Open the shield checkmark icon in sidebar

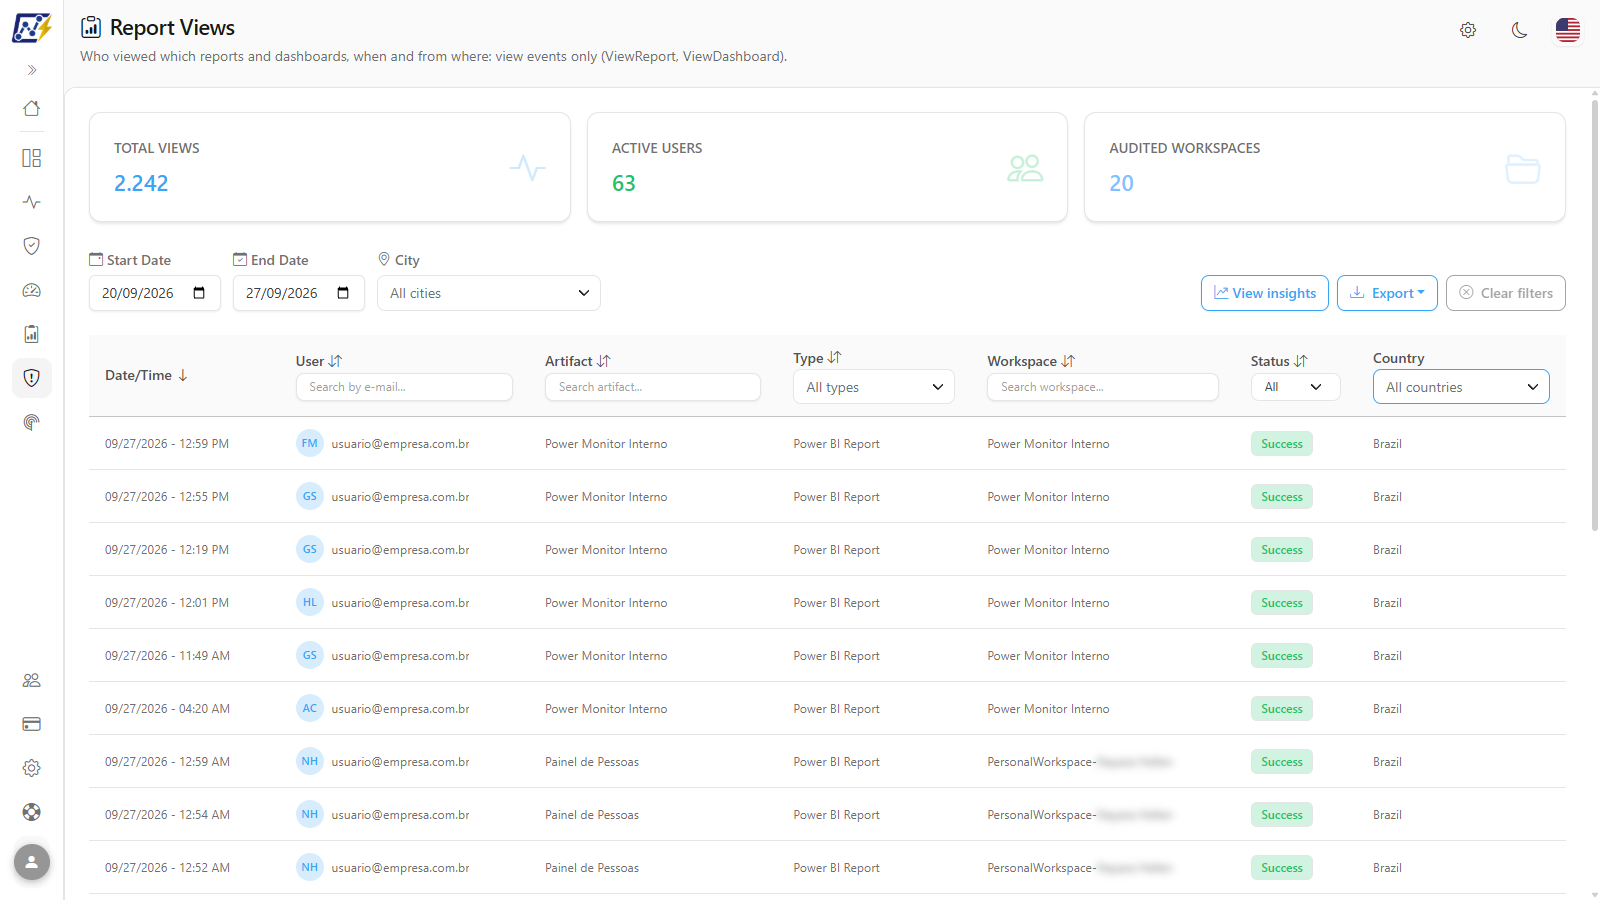click(x=32, y=246)
